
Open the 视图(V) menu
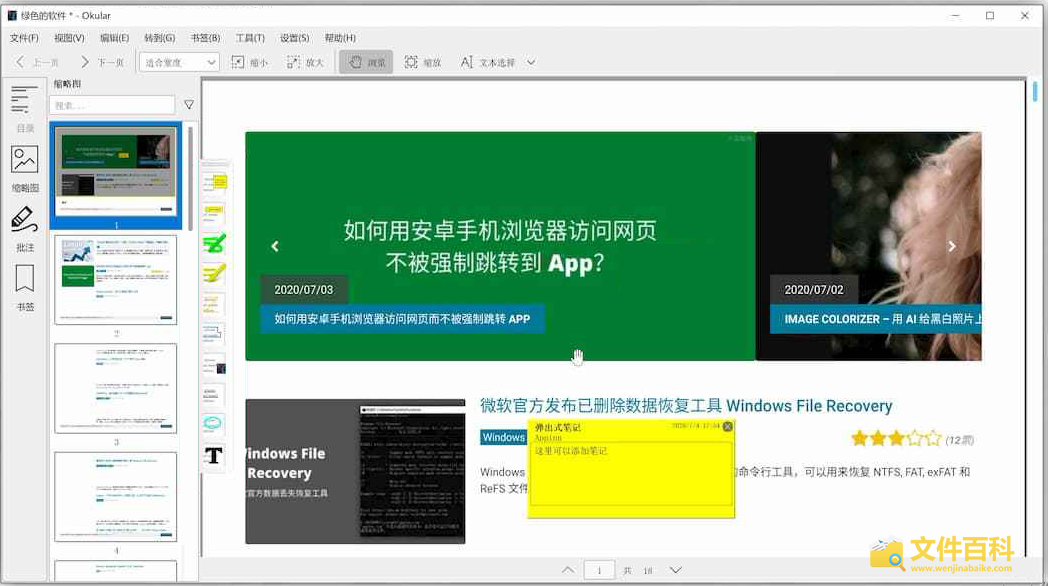tap(69, 38)
